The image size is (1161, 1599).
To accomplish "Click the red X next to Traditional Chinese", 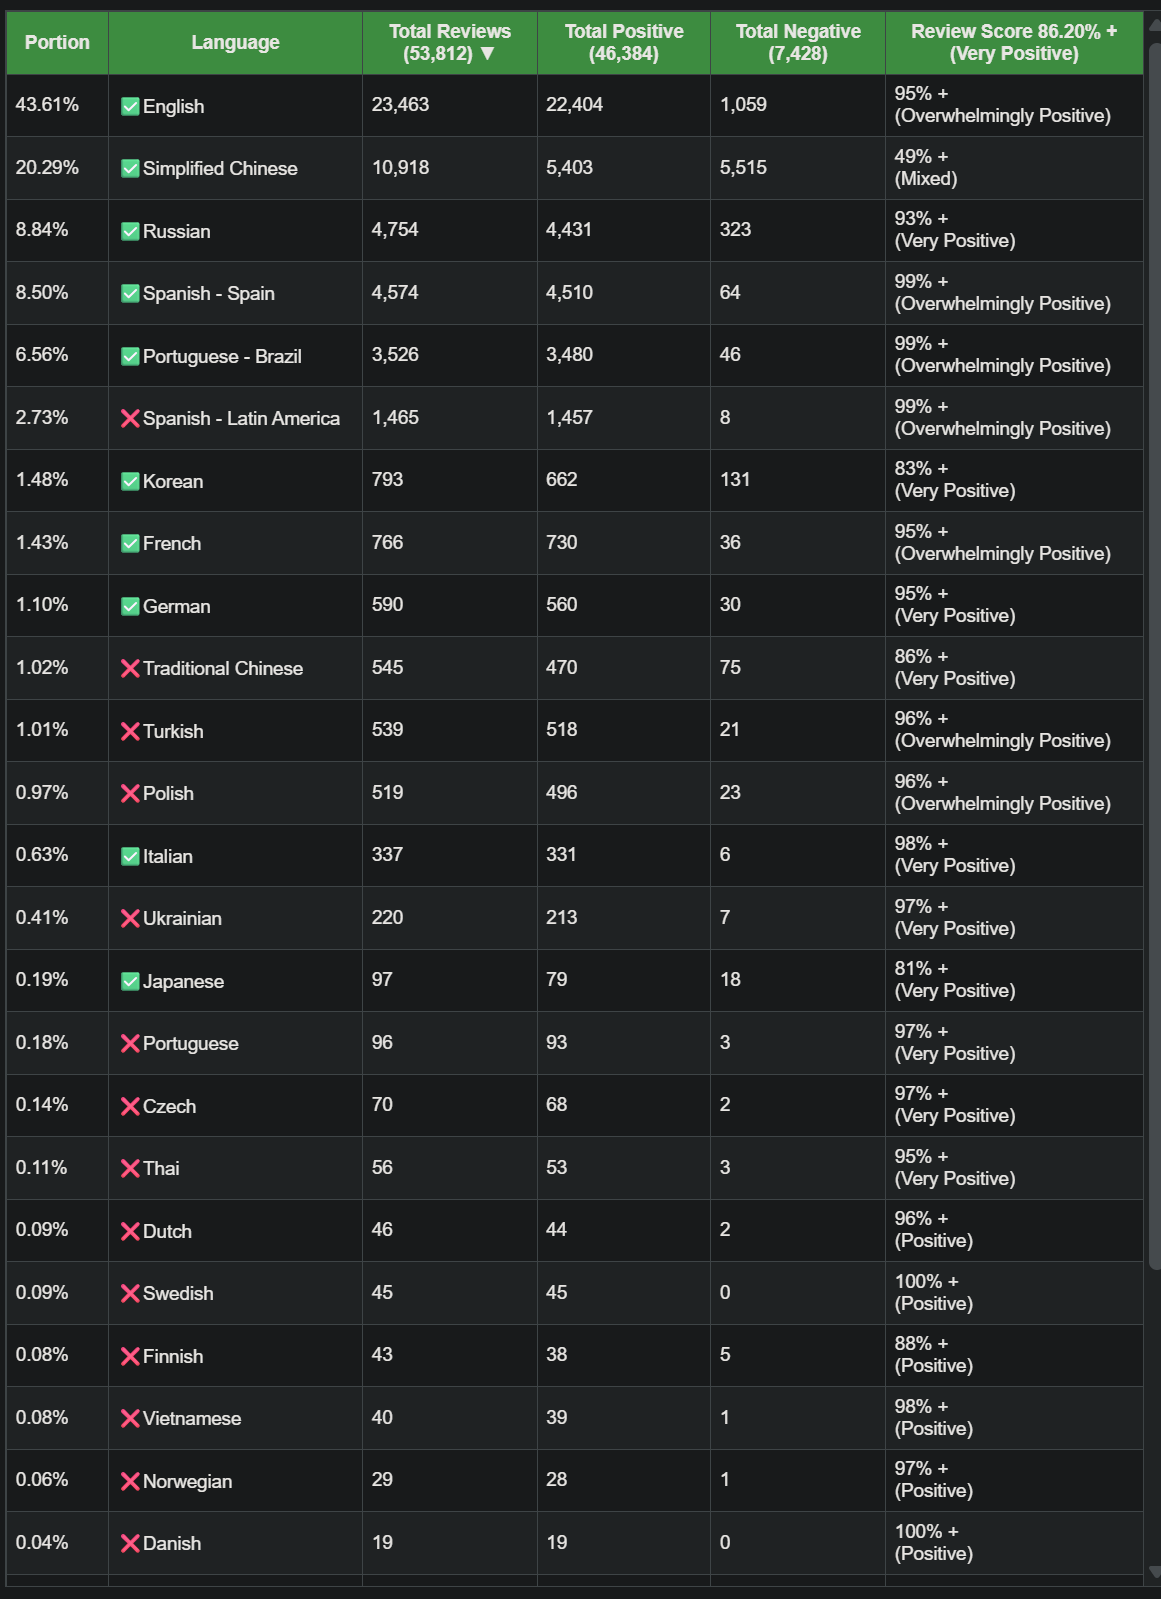I will pos(130,669).
